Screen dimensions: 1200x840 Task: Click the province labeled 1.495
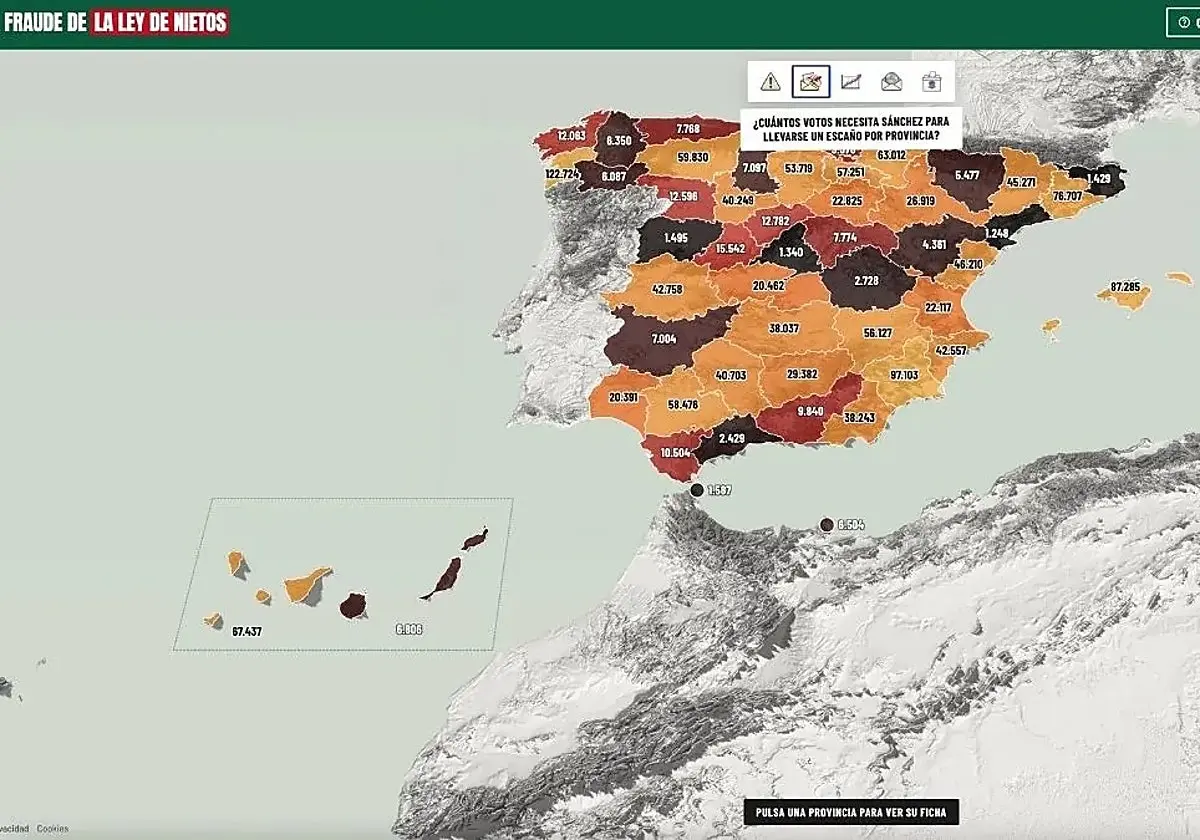(x=675, y=239)
